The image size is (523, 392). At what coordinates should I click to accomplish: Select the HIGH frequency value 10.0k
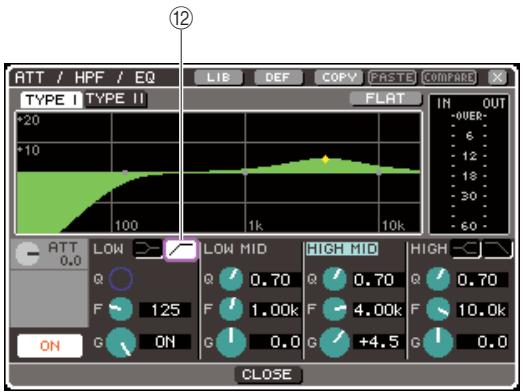[482, 310]
